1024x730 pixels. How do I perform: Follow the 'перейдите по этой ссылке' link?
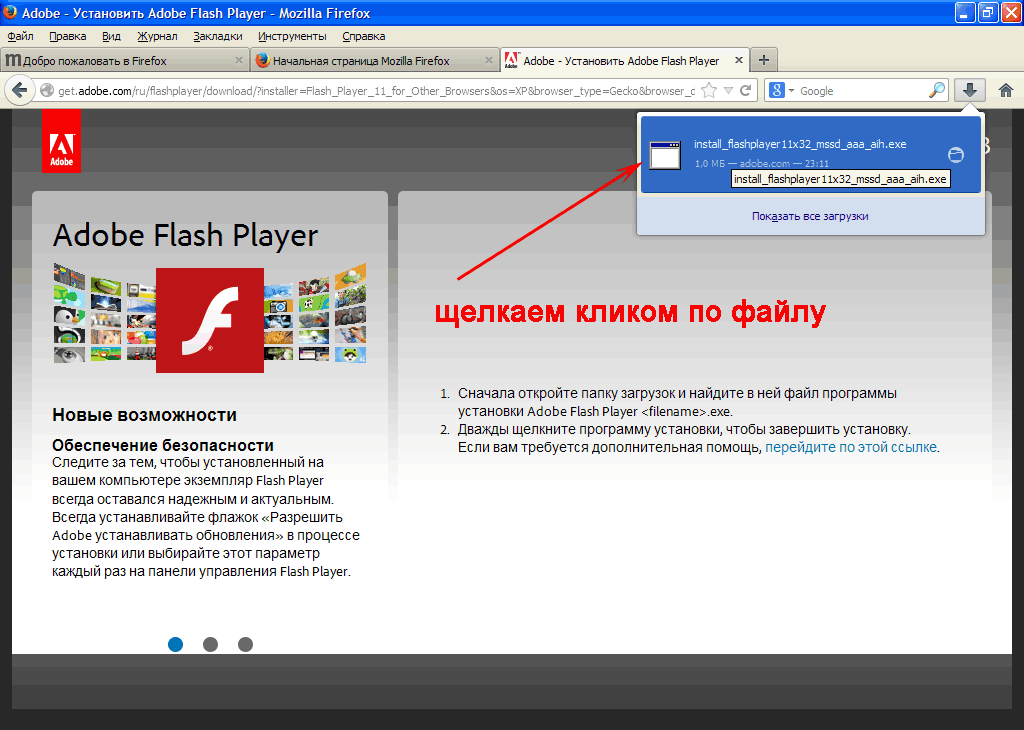(851, 447)
